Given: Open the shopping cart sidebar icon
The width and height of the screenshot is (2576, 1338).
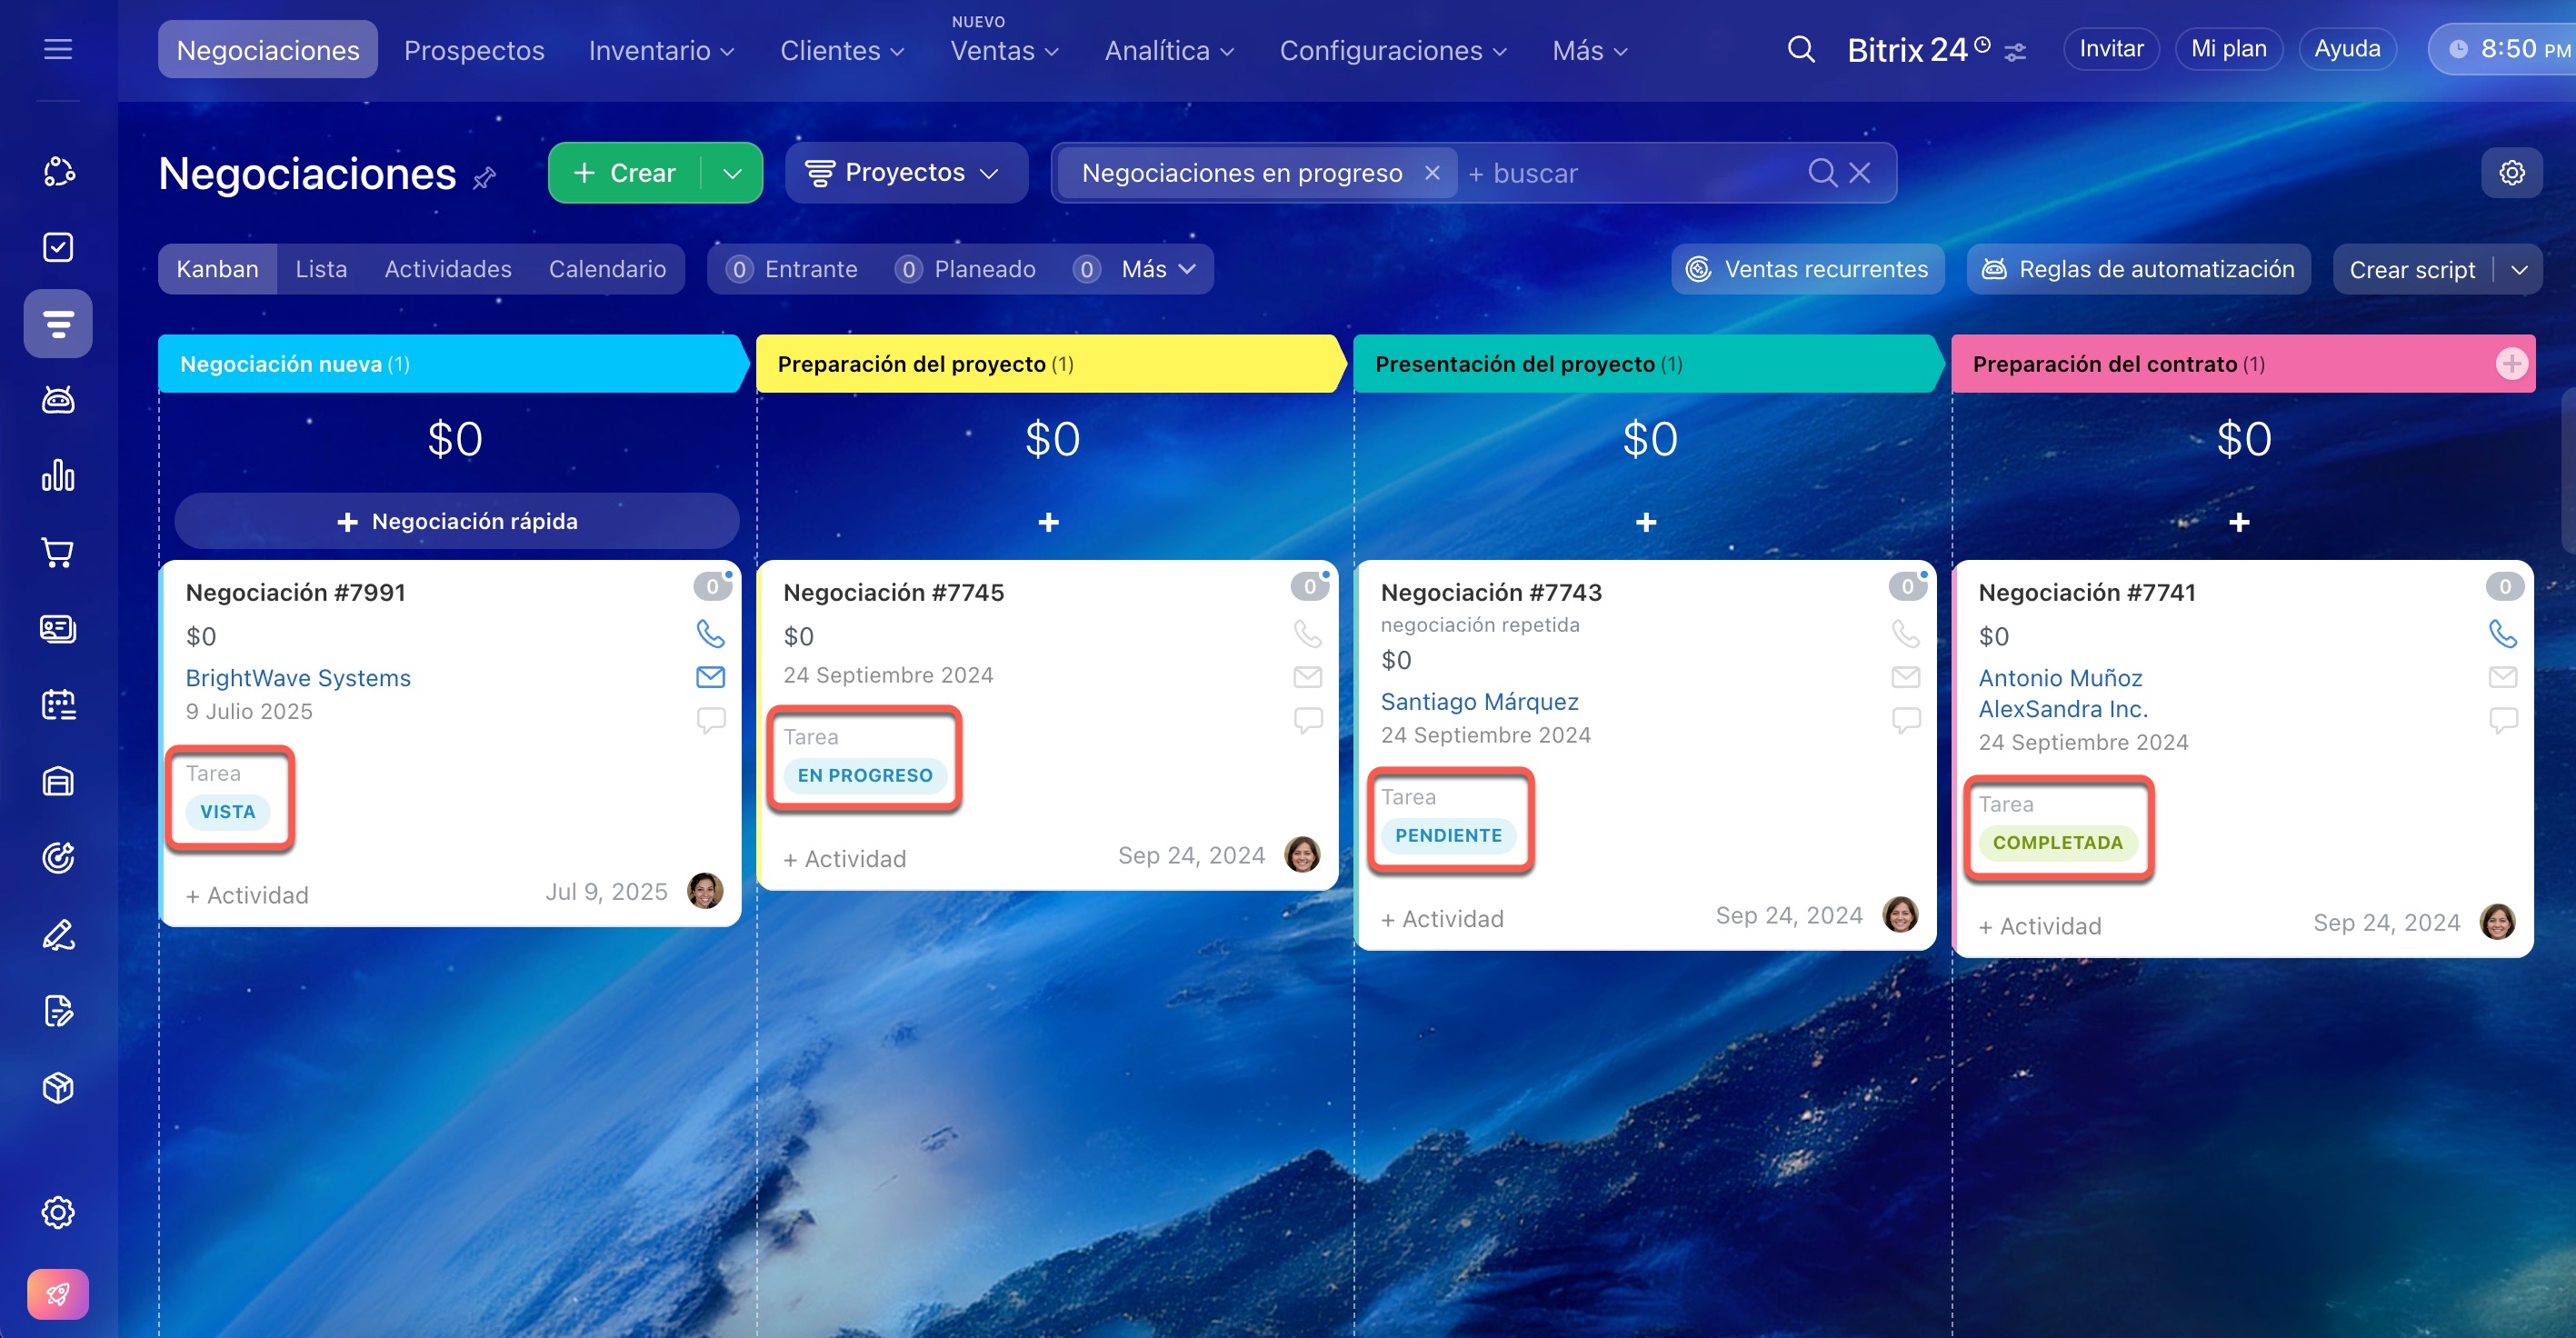Looking at the screenshot, I should [x=58, y=552].
